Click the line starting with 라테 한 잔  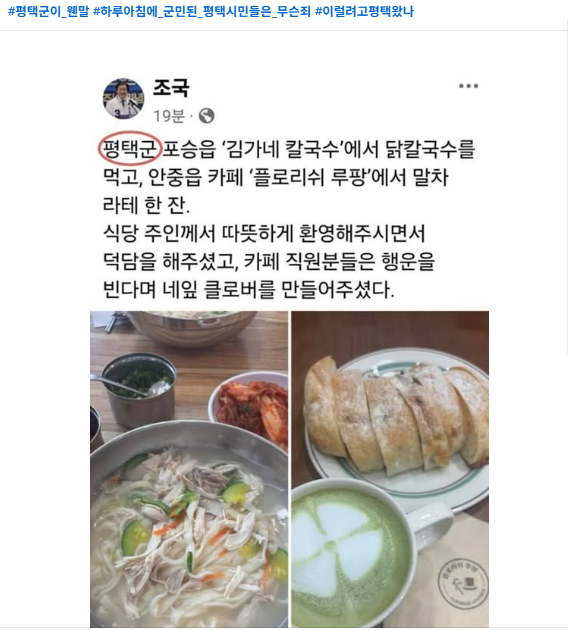[147, 205]
